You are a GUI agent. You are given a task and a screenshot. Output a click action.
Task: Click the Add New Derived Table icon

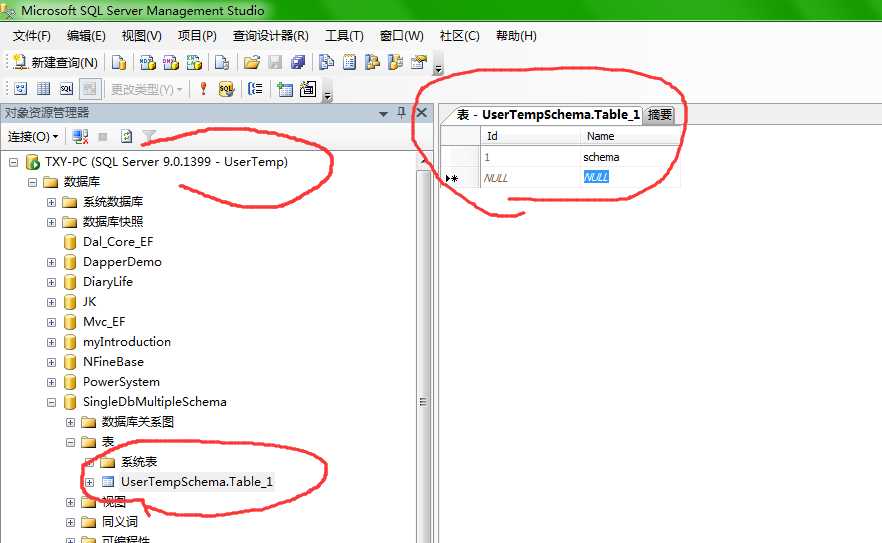click(308, 89)
